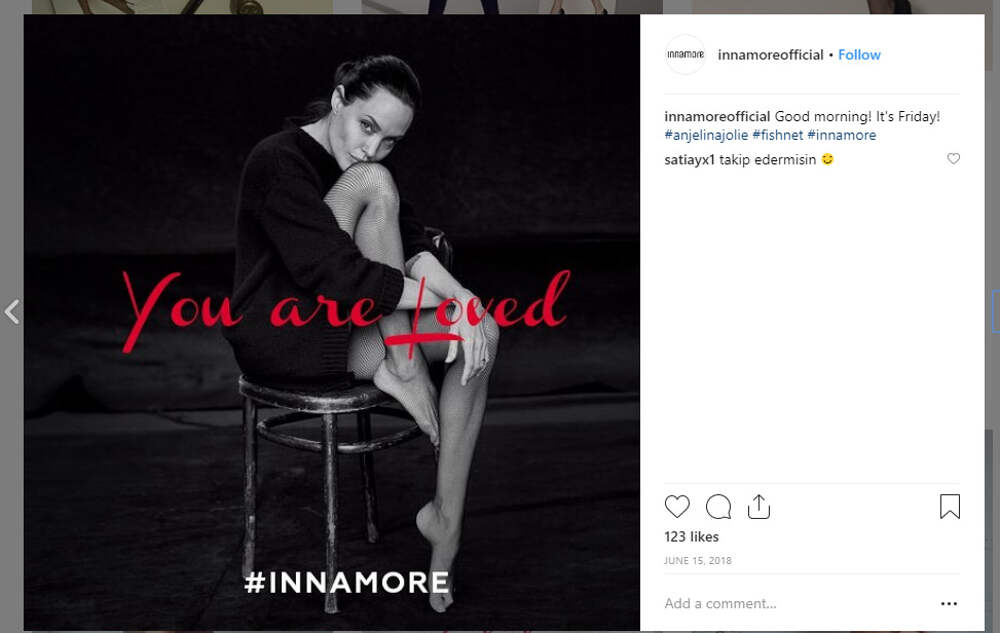Viewport: 1000px width, 633px height.
Task: Click the speech bubble comment icon
Action: [x=718, y=506]
